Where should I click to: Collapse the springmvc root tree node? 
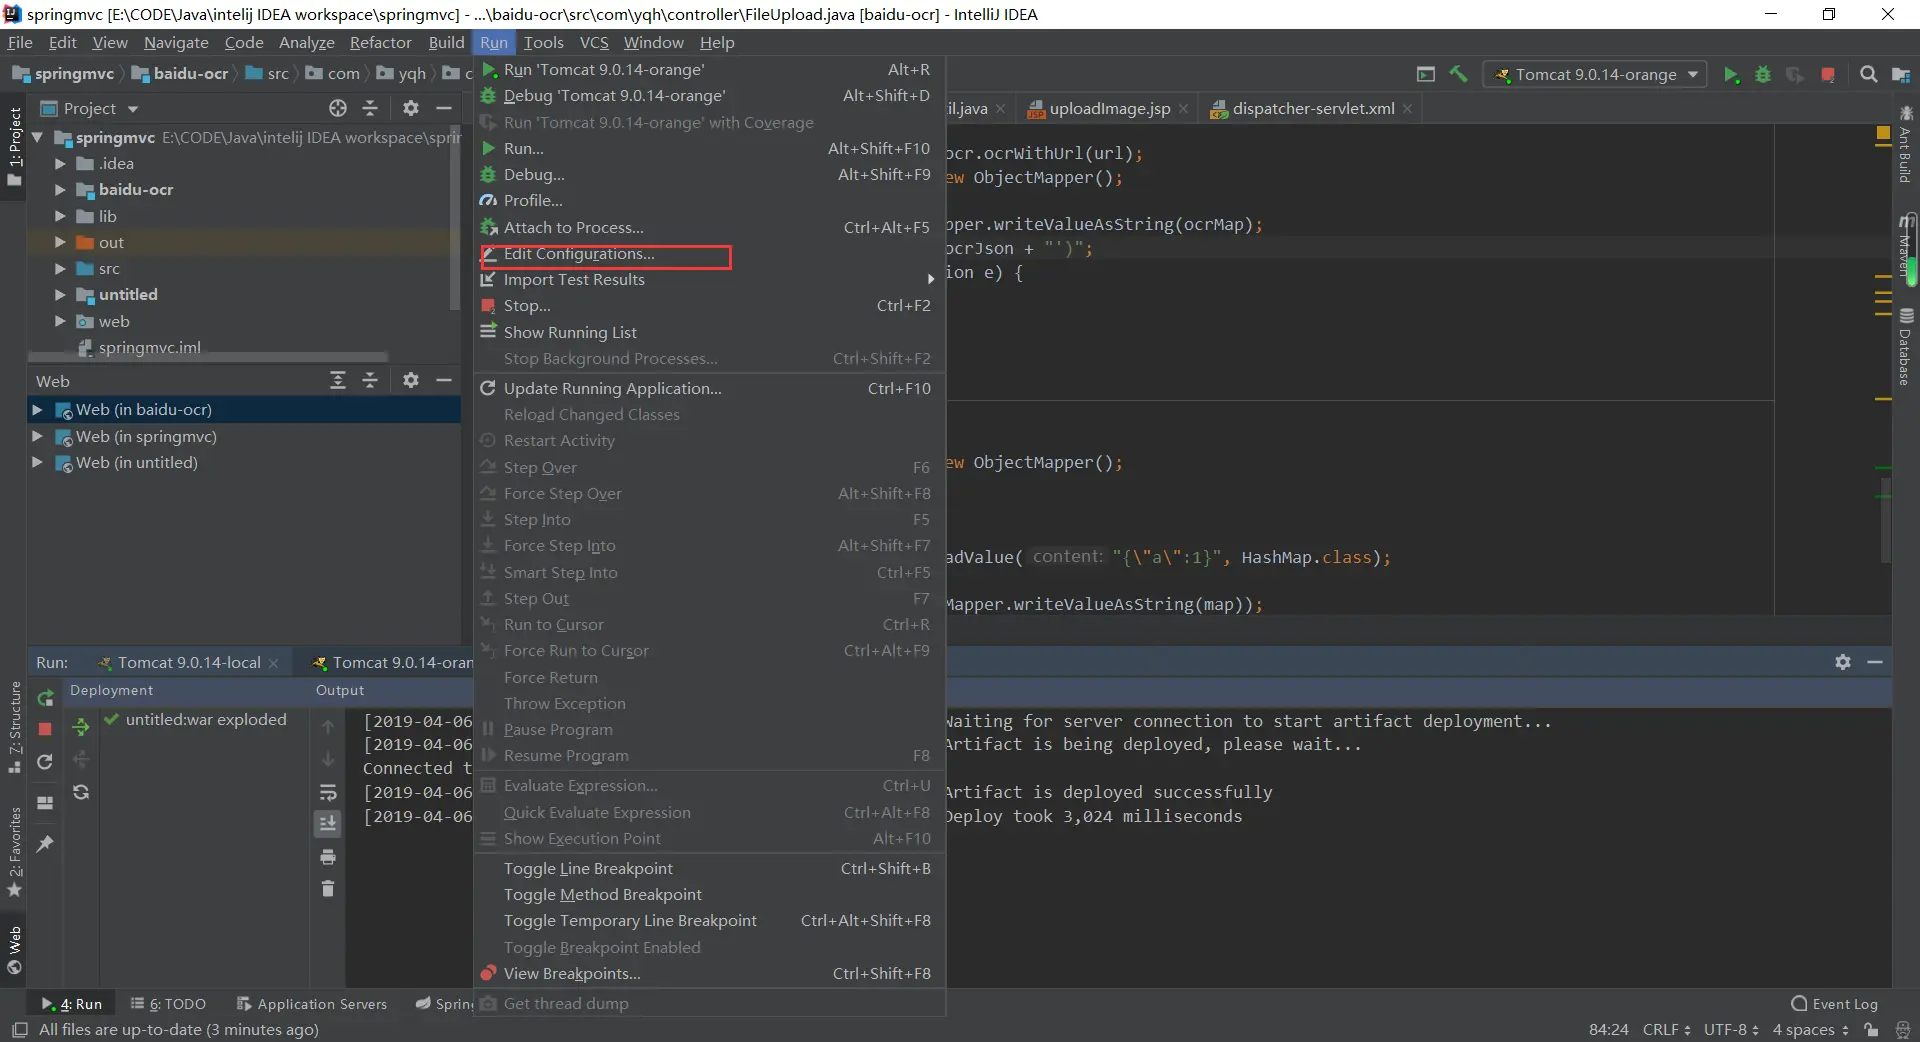tap(38, 137)
